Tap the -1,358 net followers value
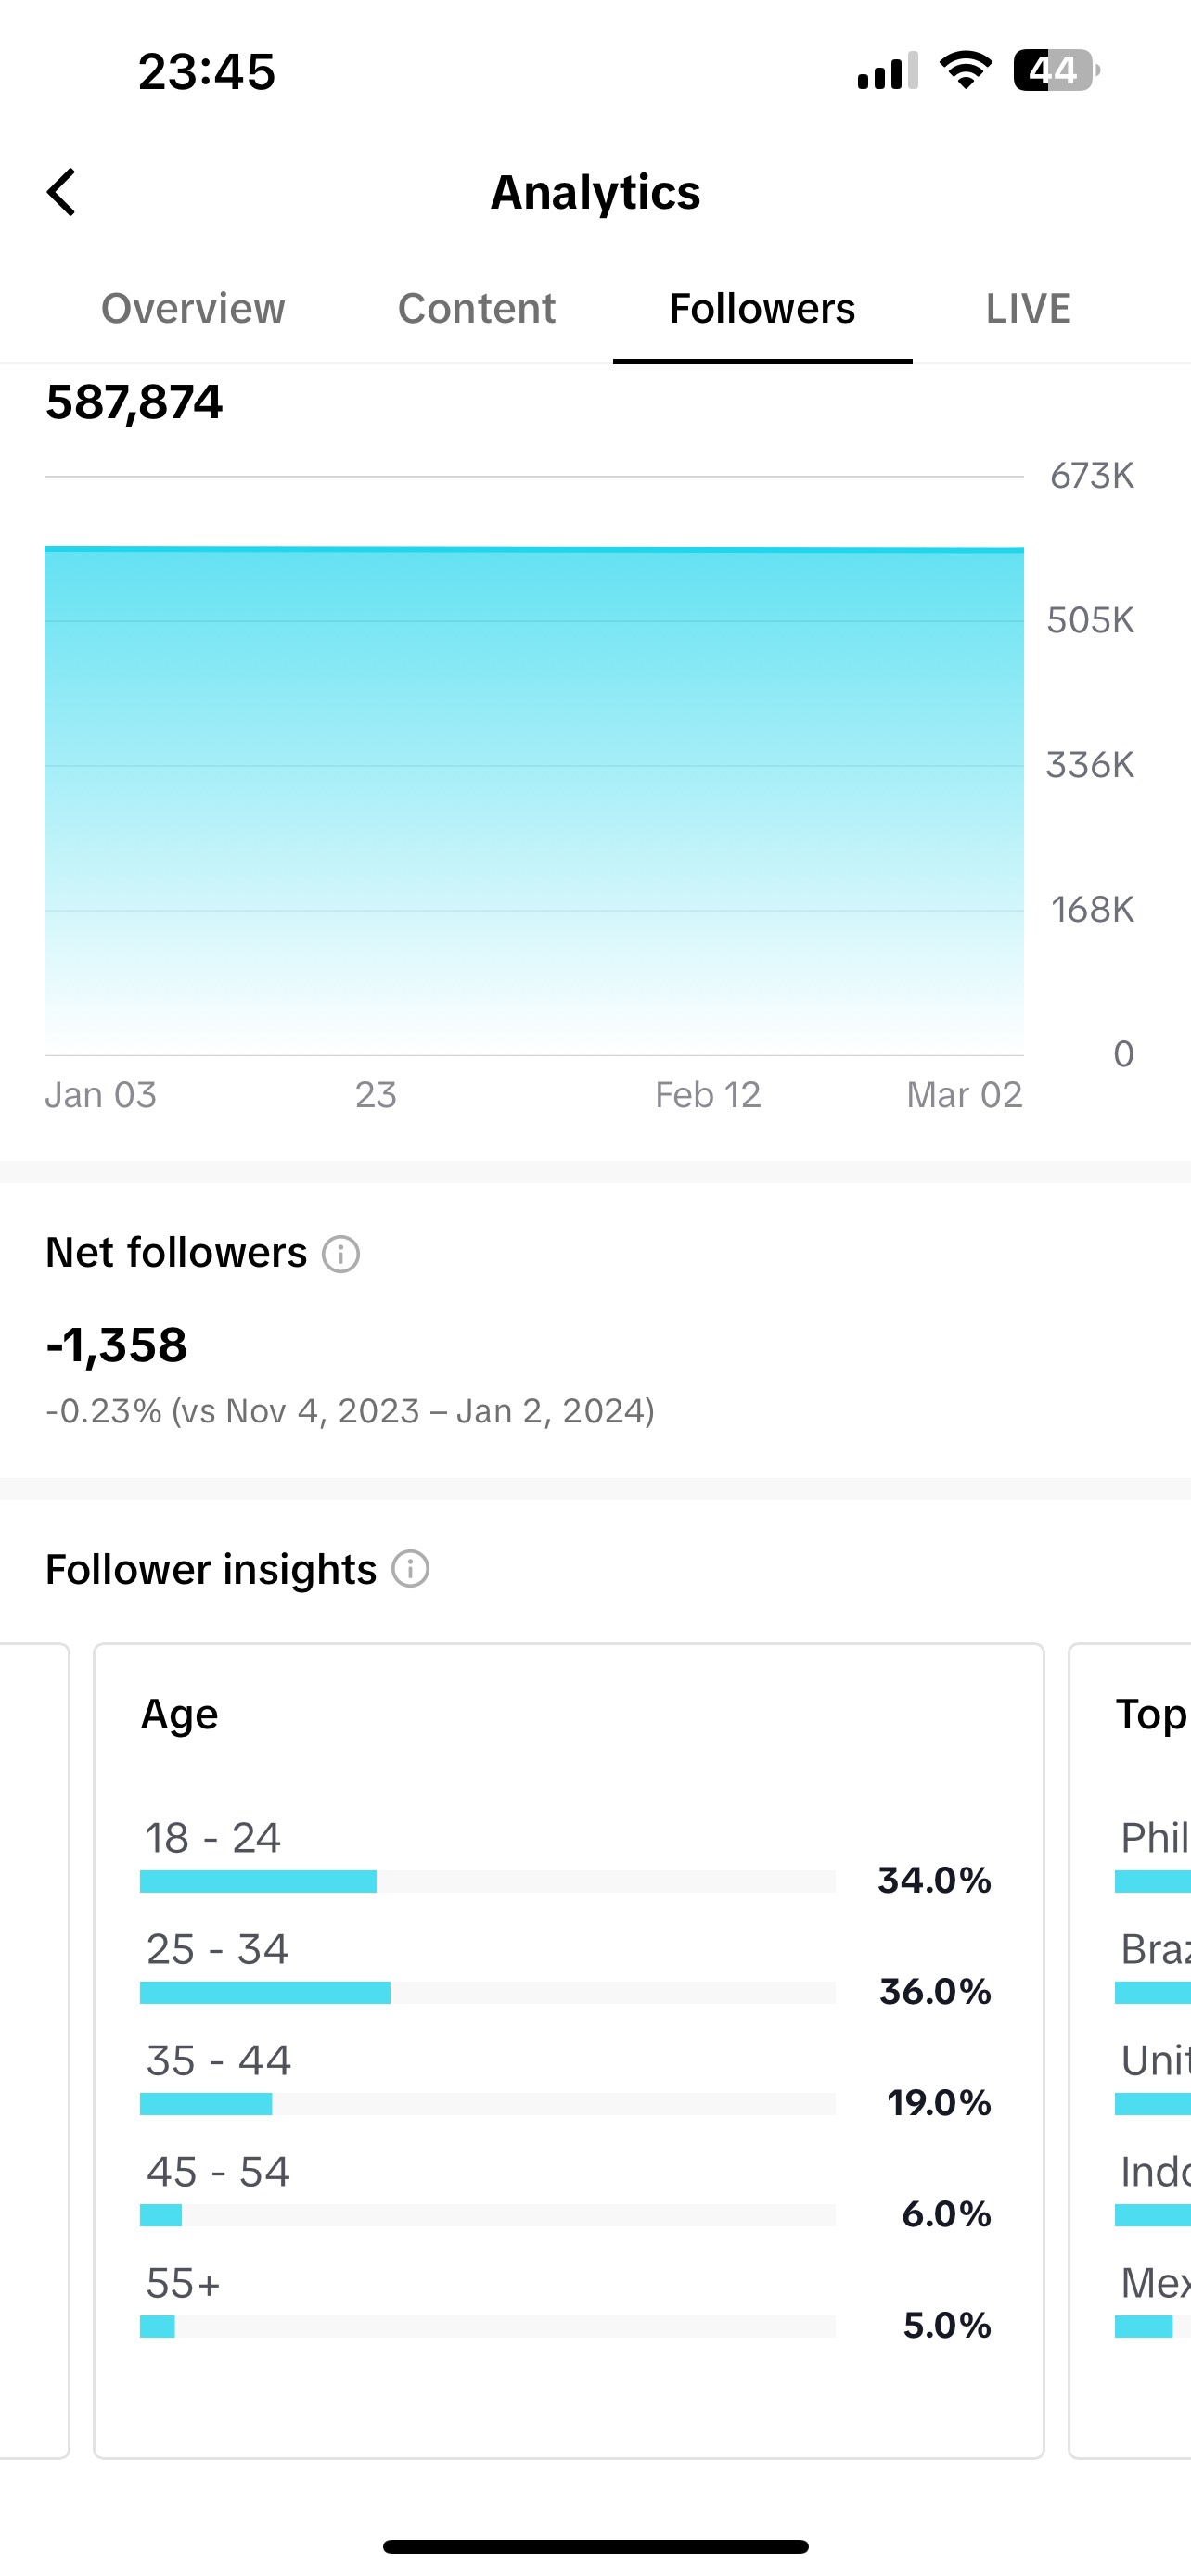 click(117, 1345)
